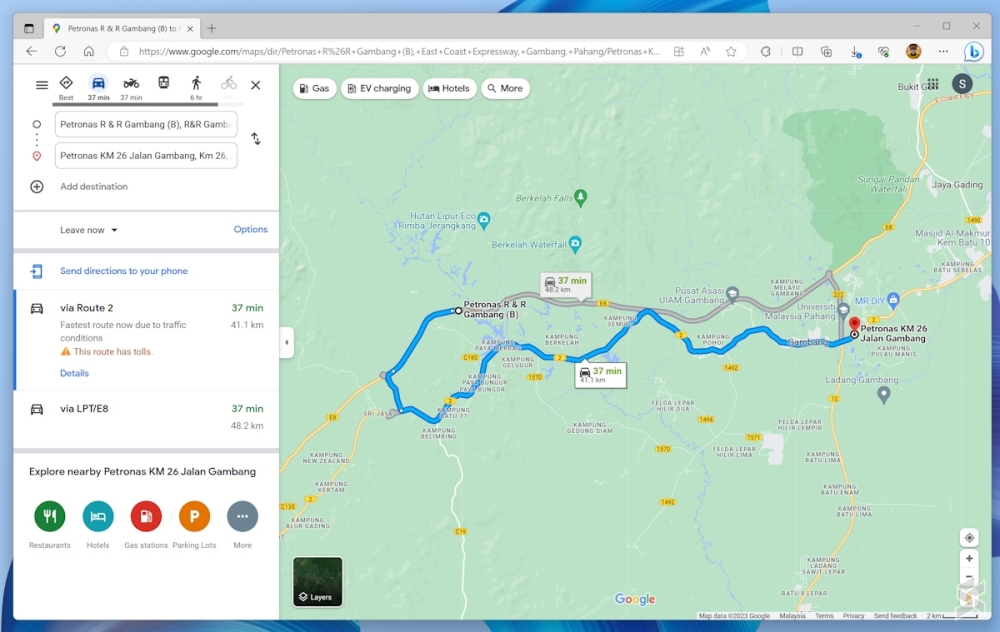The image size is (1000, 632).
Task: Open the Google apps grid
Action: (x=933, y=84)
